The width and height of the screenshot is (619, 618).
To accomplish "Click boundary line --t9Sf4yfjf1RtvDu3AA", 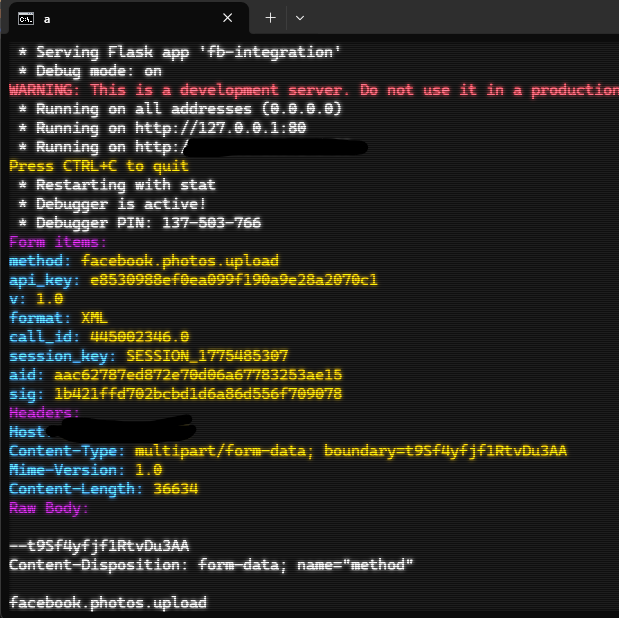I will (99, 546).
